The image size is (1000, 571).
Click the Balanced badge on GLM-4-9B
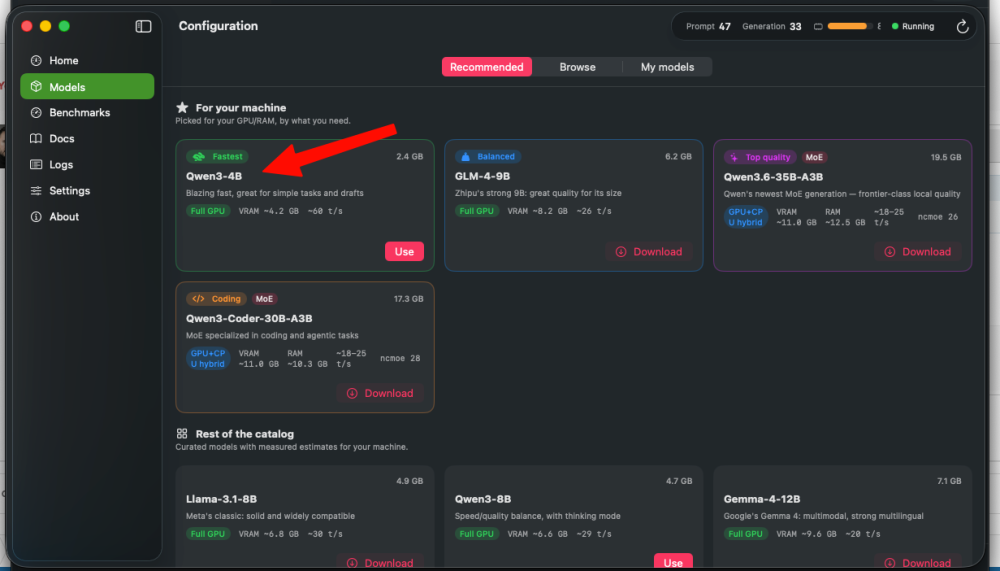tap(488, 156)
